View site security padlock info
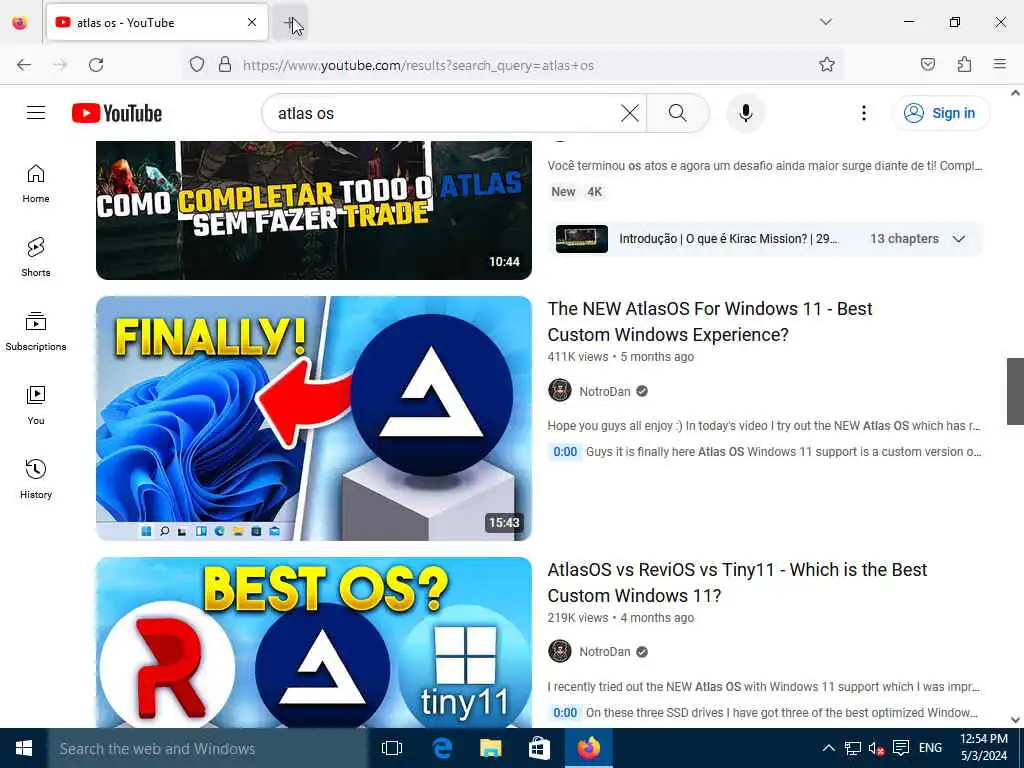 pyautogui.click(x=225, y=65)
